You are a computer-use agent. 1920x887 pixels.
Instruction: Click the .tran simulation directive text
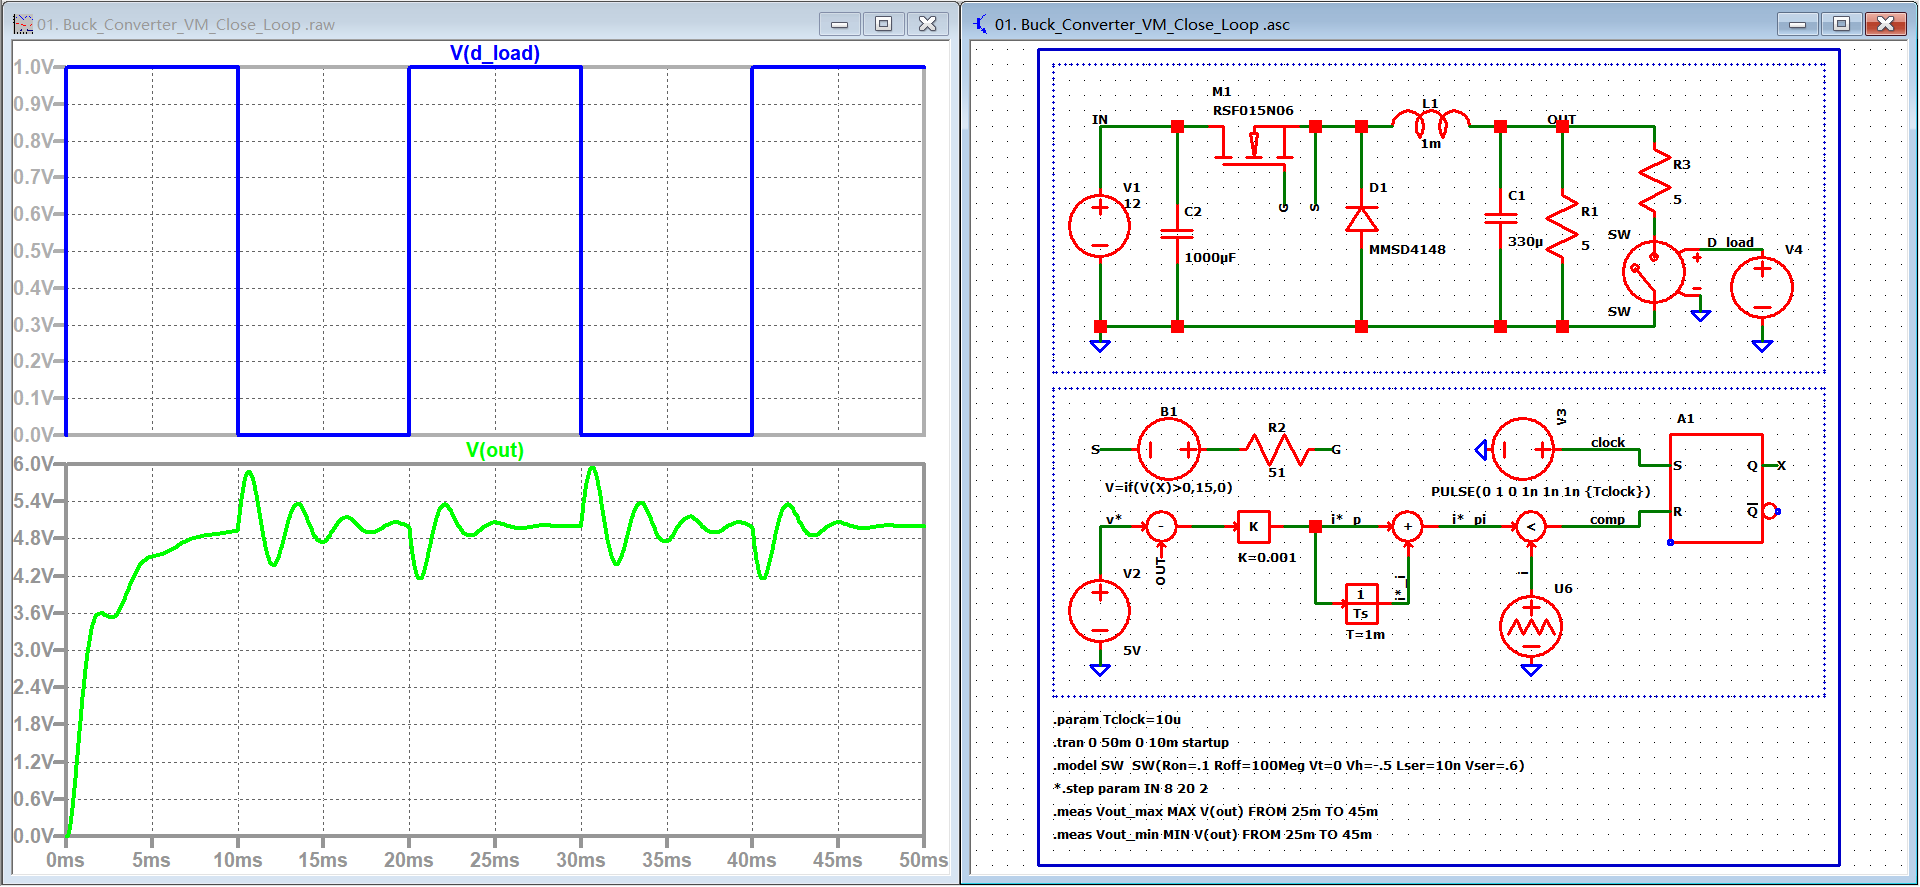(1140, 743)
